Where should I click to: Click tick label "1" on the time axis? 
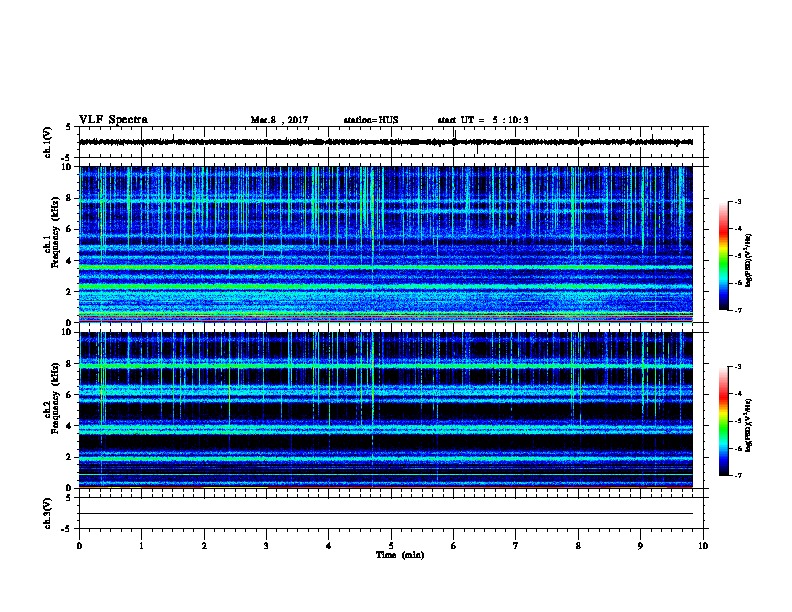(x=141, y=545)
